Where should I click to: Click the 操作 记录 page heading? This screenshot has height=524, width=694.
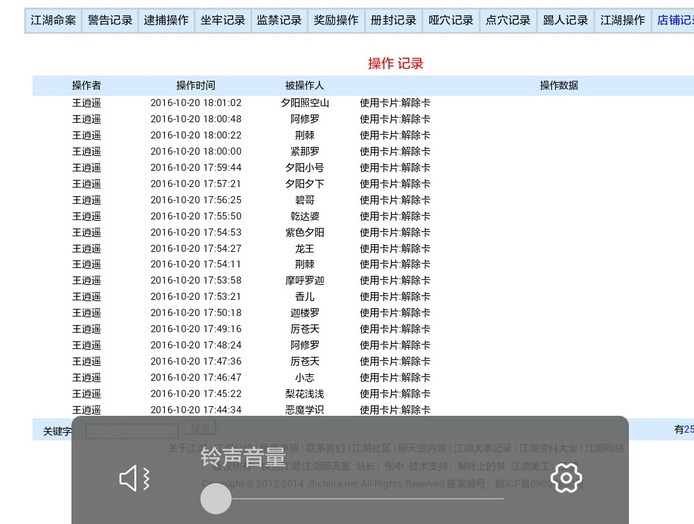(396, 63)
